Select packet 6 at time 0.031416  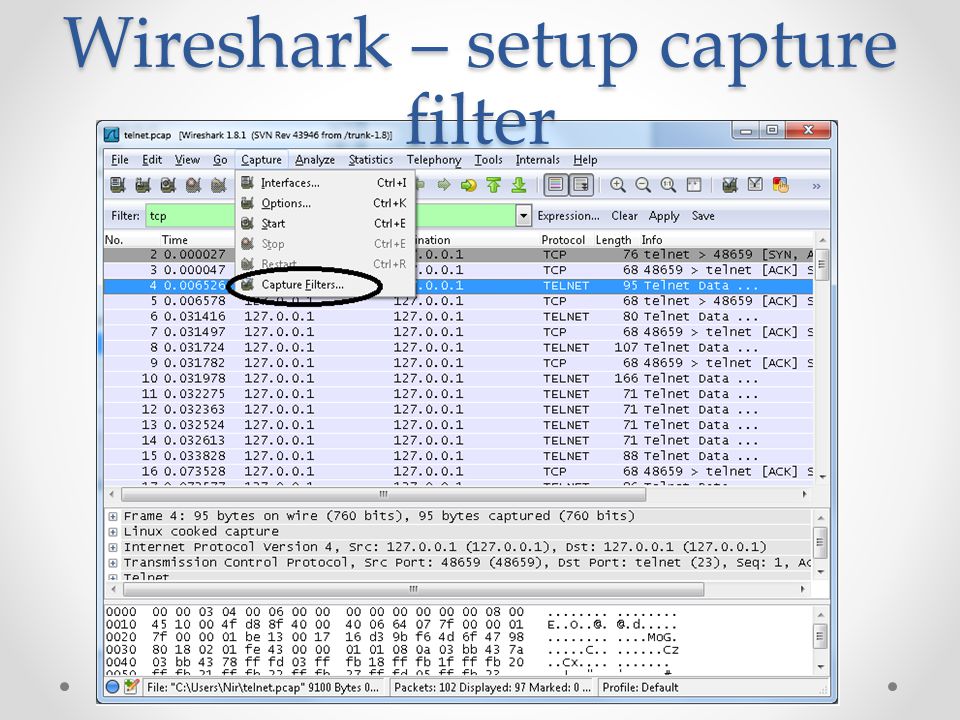coord(458,317)
